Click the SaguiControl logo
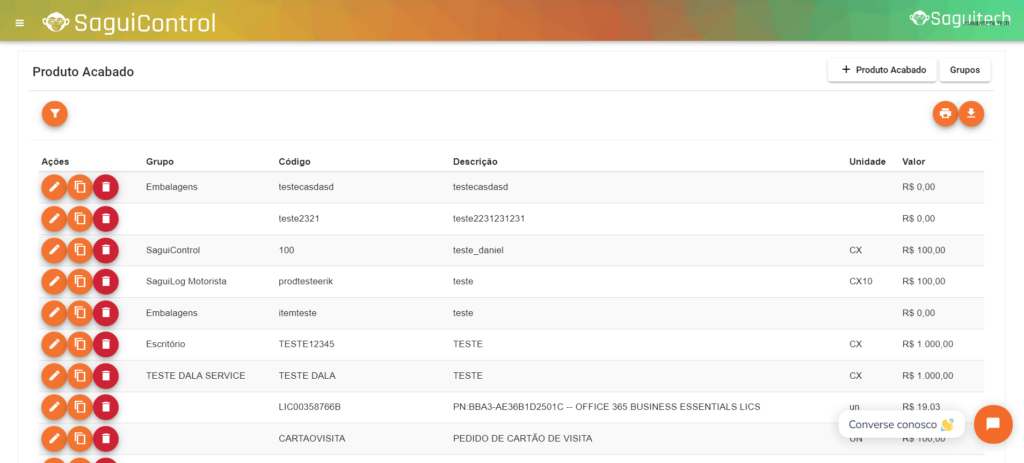Image resolution: width=1024 pixels, height=463 pixels. [129, 21]
